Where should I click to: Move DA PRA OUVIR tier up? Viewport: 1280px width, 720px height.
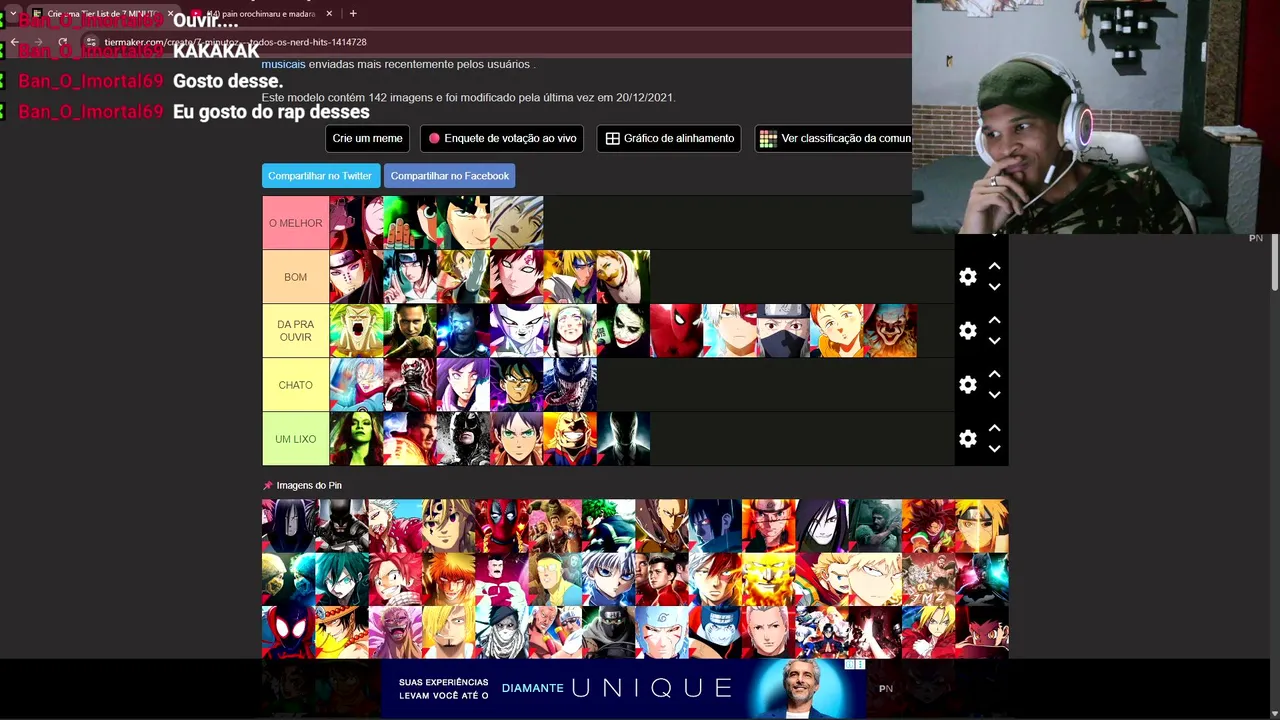994,321
